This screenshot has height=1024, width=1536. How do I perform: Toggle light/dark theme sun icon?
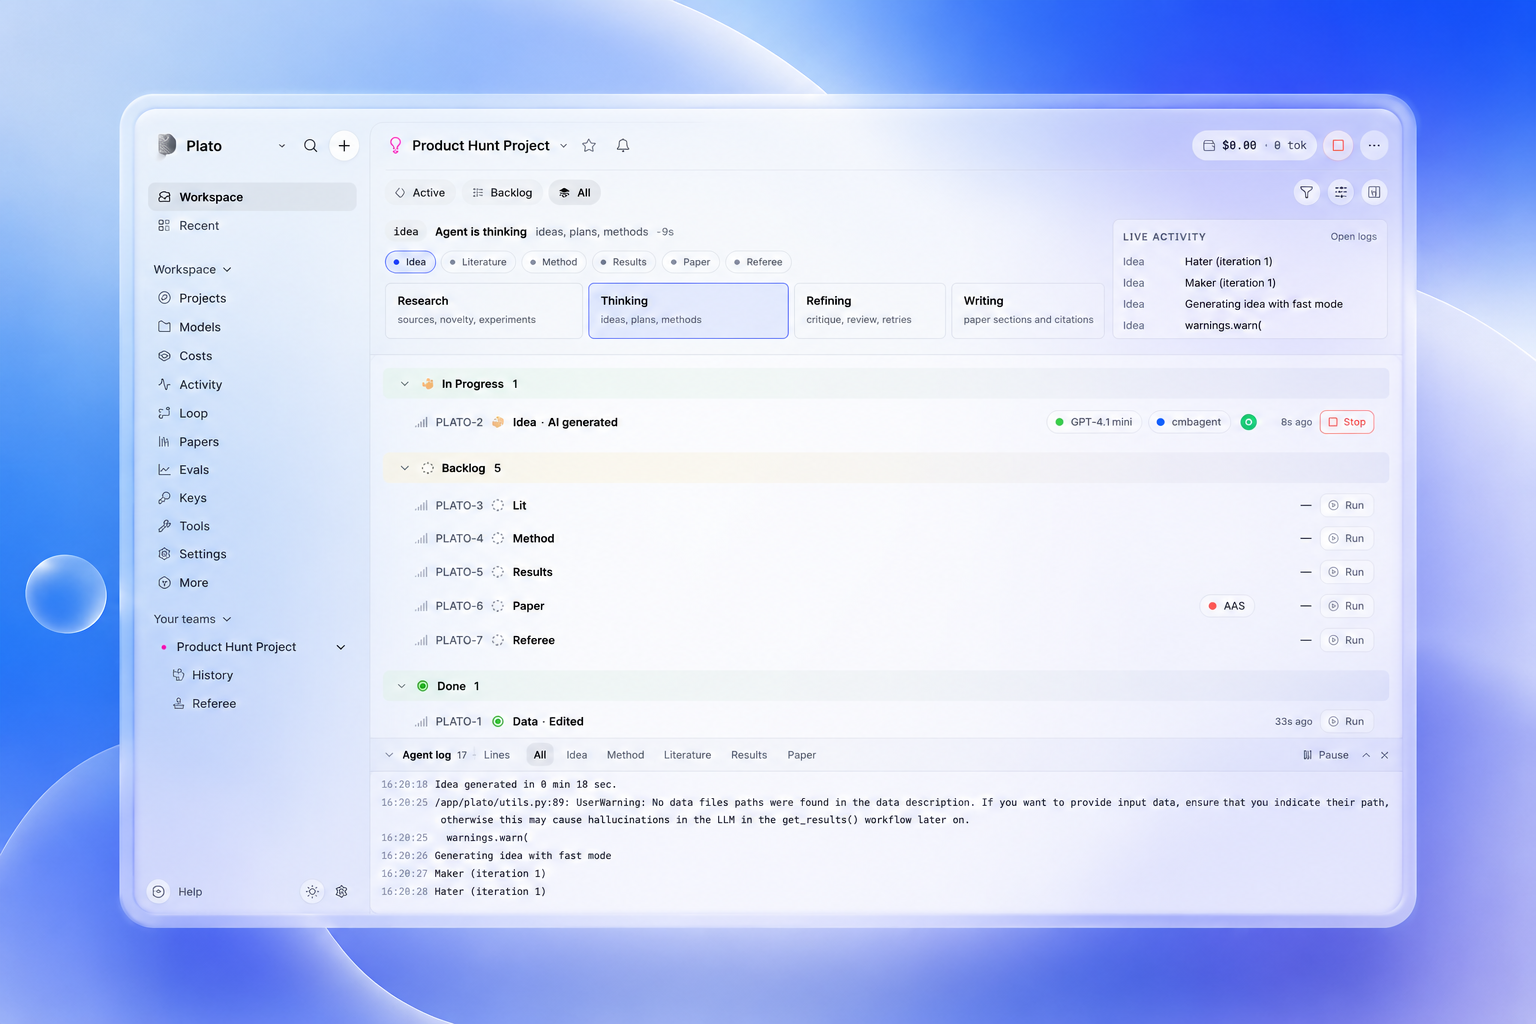click(x=312, y=892)
